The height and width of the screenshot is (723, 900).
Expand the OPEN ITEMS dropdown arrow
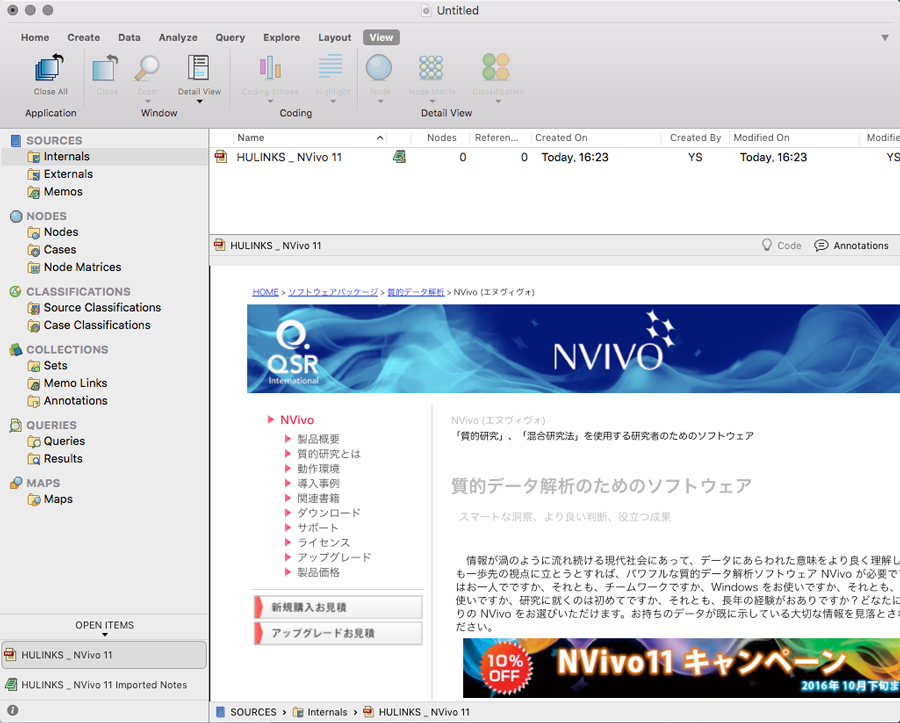coord(104,635)
